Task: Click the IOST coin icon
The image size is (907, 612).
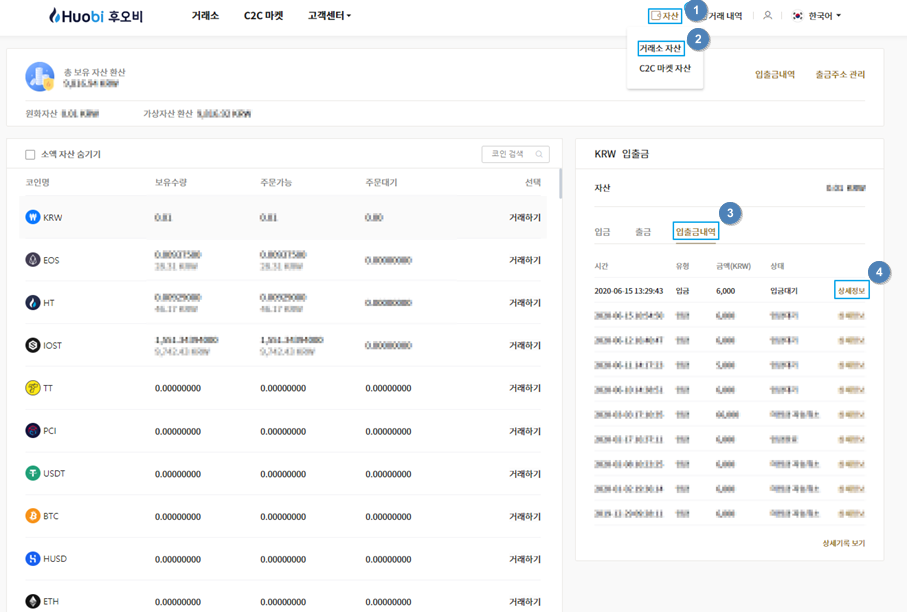Action: (x=33, y=345)
